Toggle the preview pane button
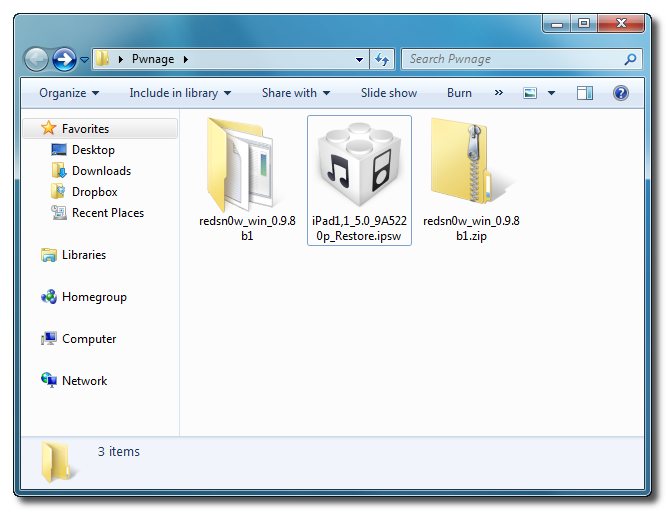This screenshot has width=666, height=511. click(x=586, y=93)
